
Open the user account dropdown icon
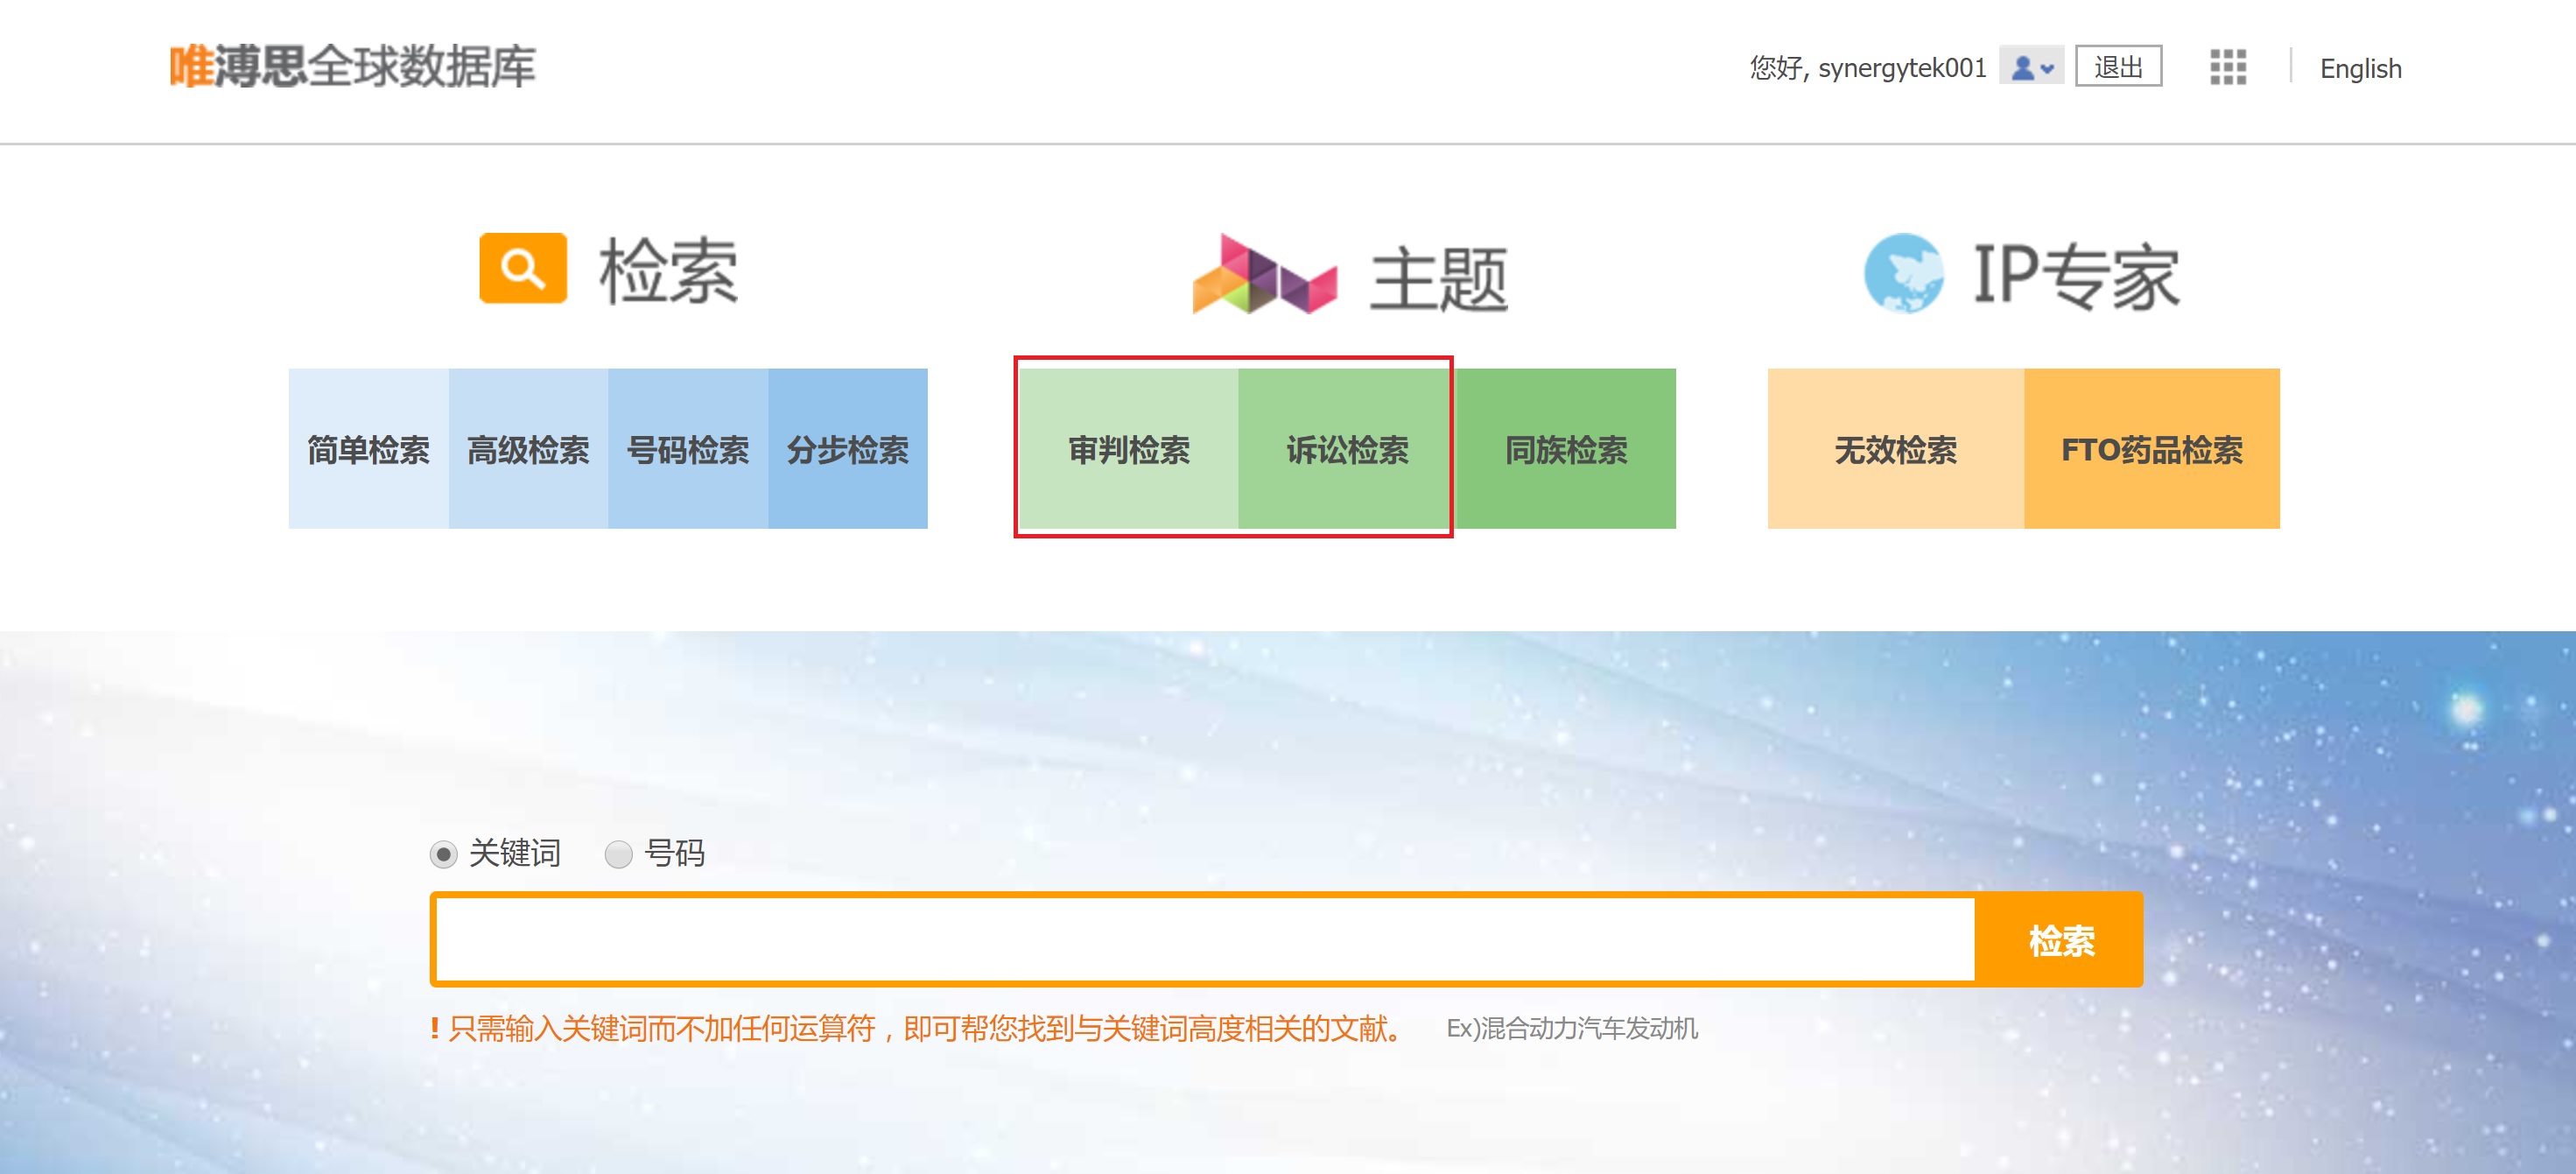tap(2031, 67)
